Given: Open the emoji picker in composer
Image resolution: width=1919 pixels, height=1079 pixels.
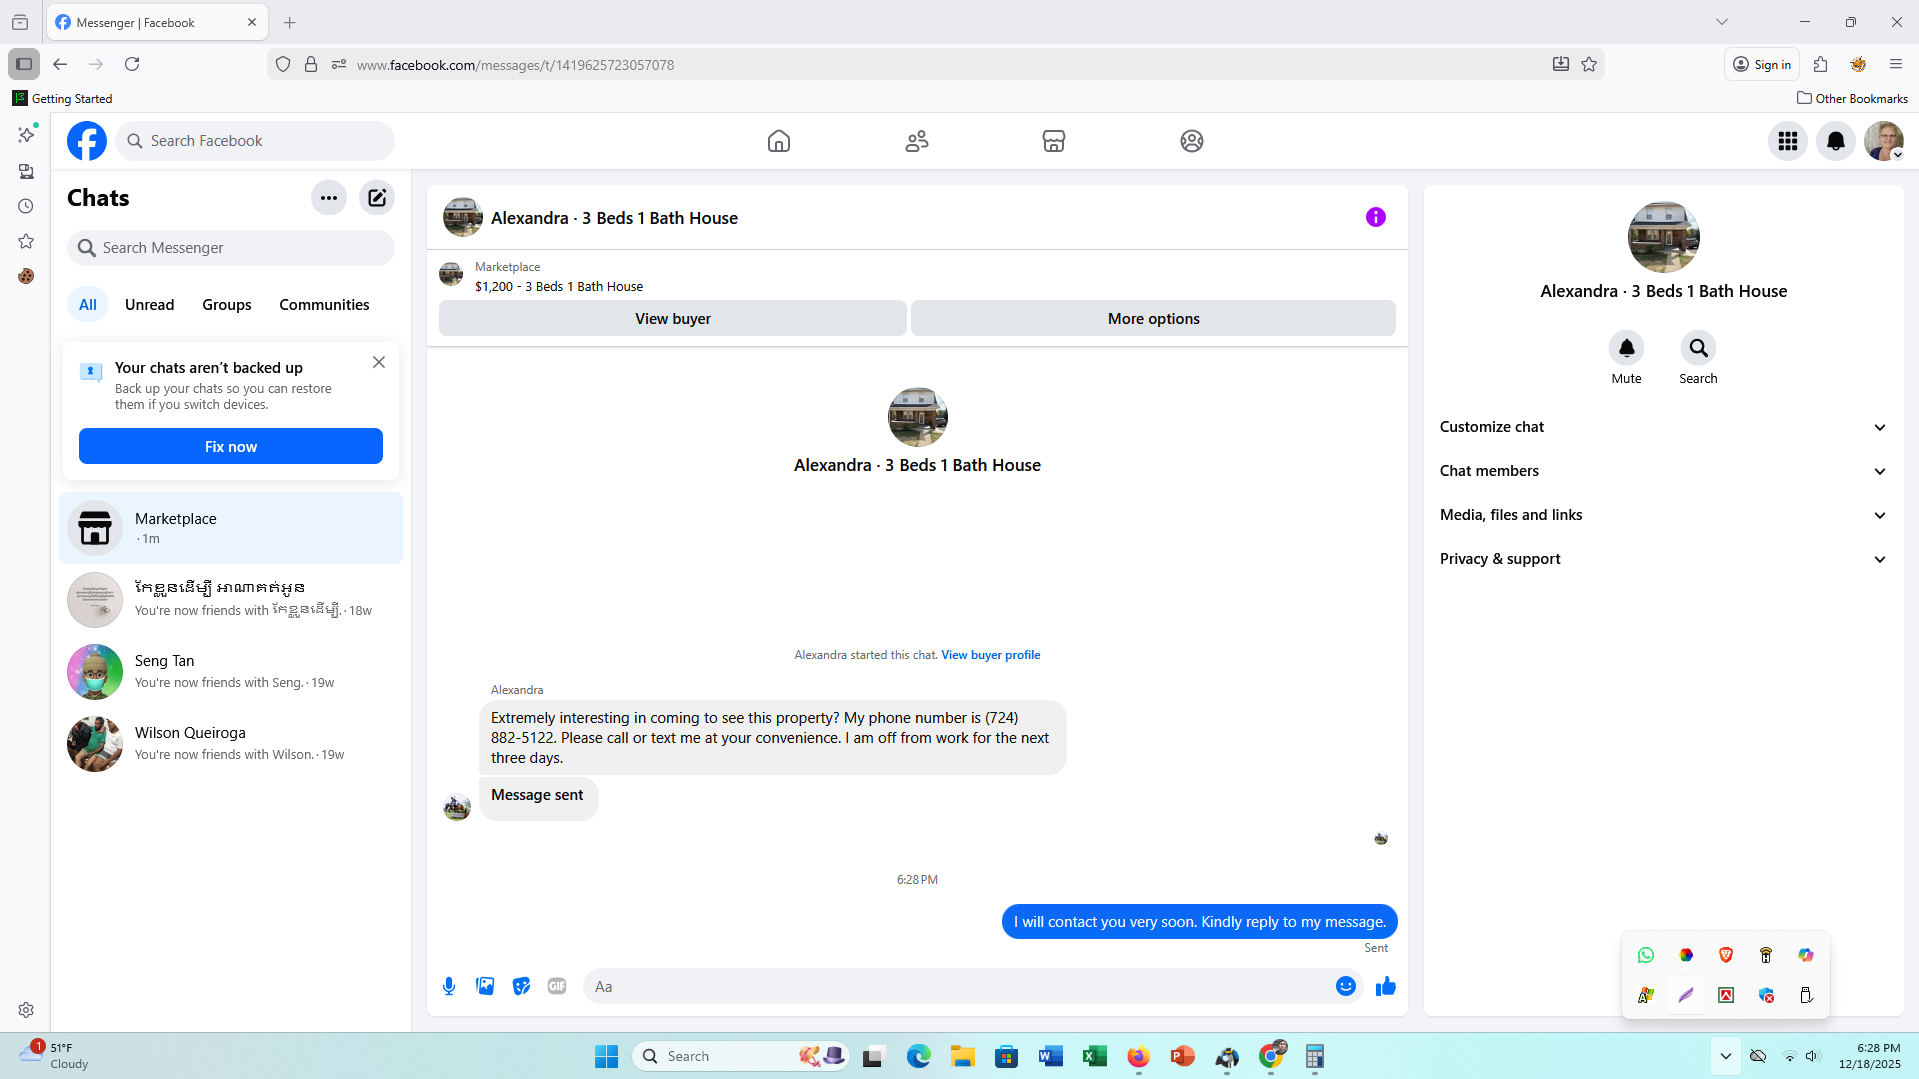Looking at the screenshot, I should tap(1346, 987).
